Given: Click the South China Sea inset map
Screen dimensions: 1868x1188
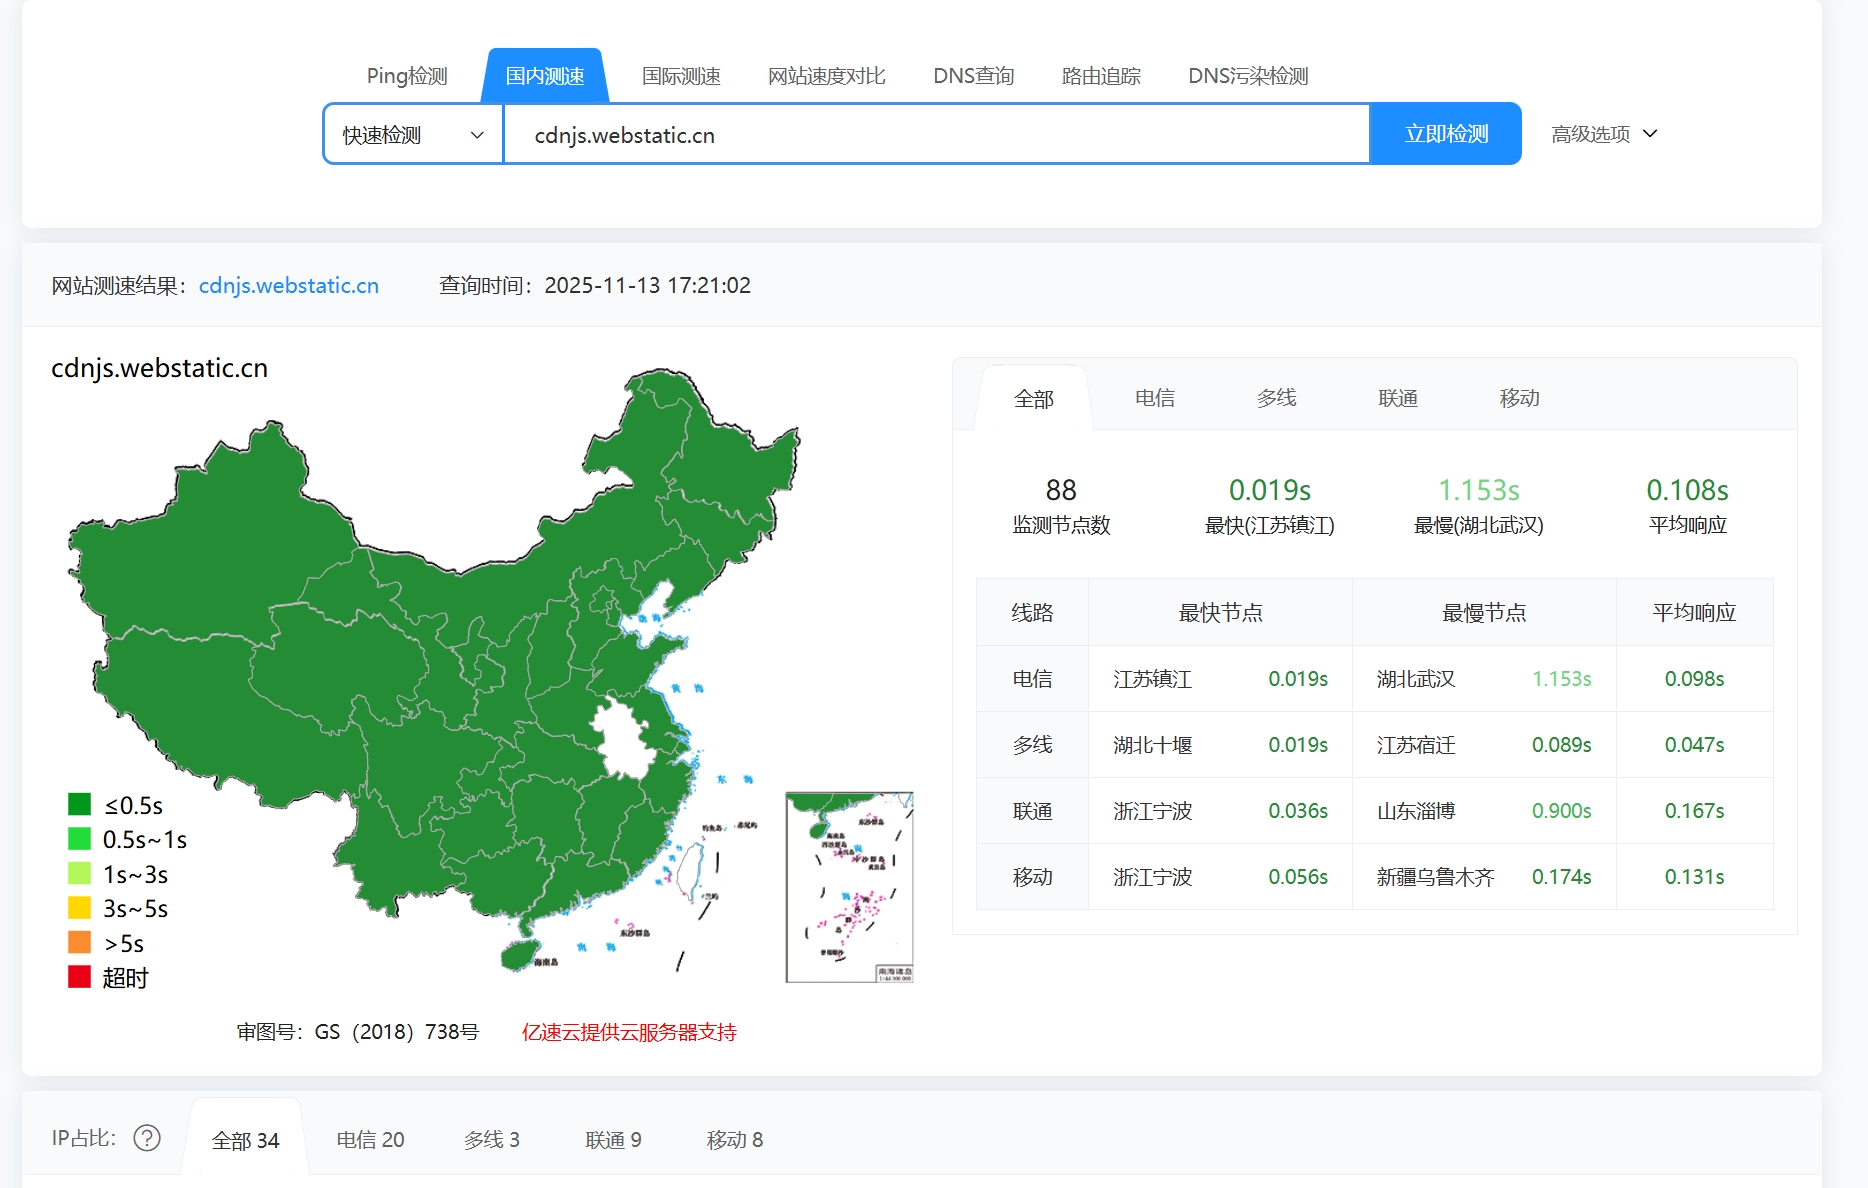Looking at the screenshot, I should [x=849, y=887].
